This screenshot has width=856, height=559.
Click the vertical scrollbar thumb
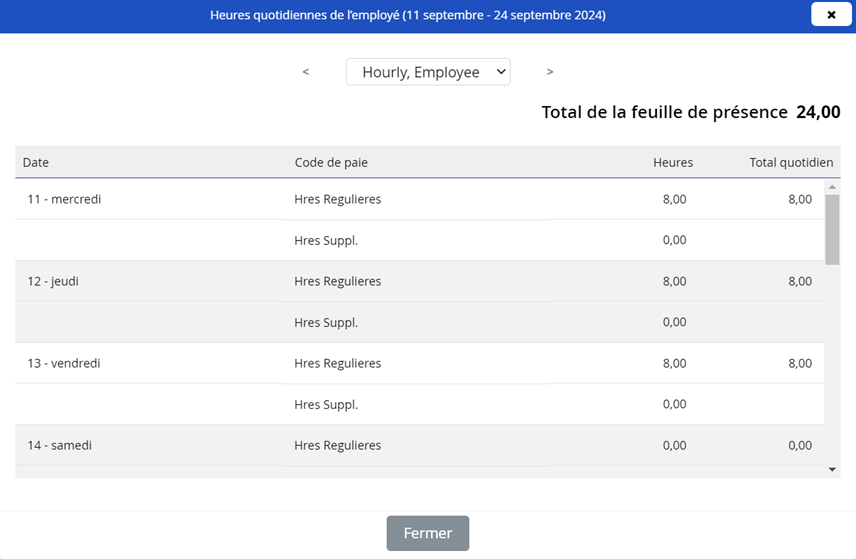pyautogui.click(x=832, y=229)
